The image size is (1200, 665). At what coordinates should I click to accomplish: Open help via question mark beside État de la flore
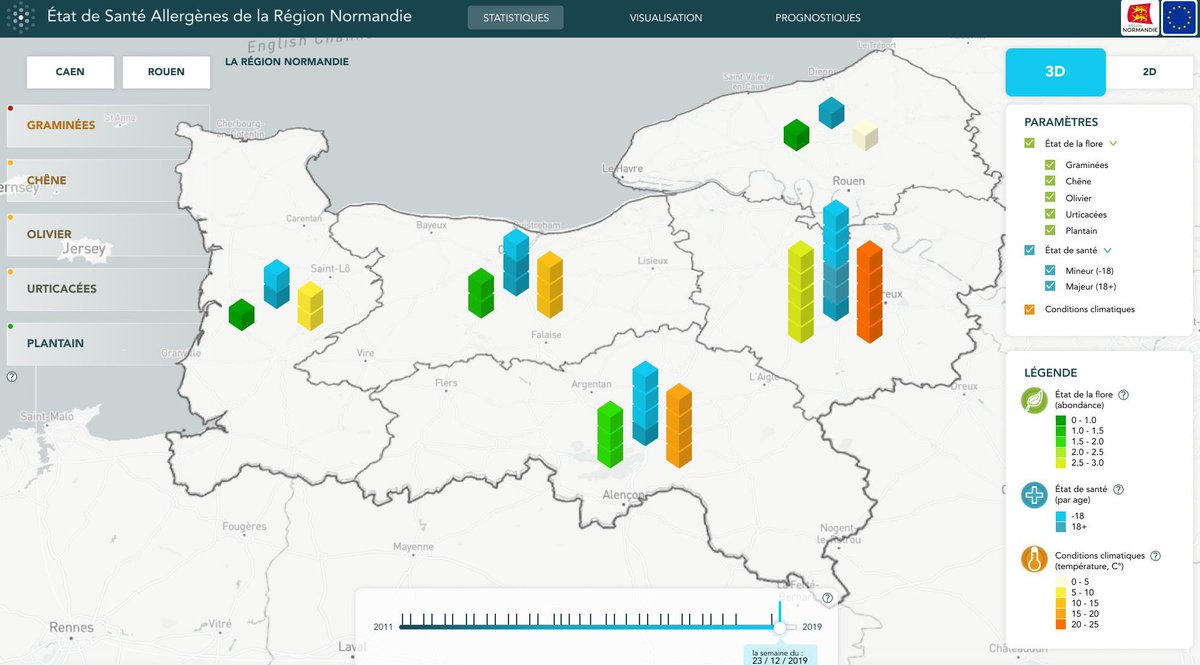[1122, 393]
